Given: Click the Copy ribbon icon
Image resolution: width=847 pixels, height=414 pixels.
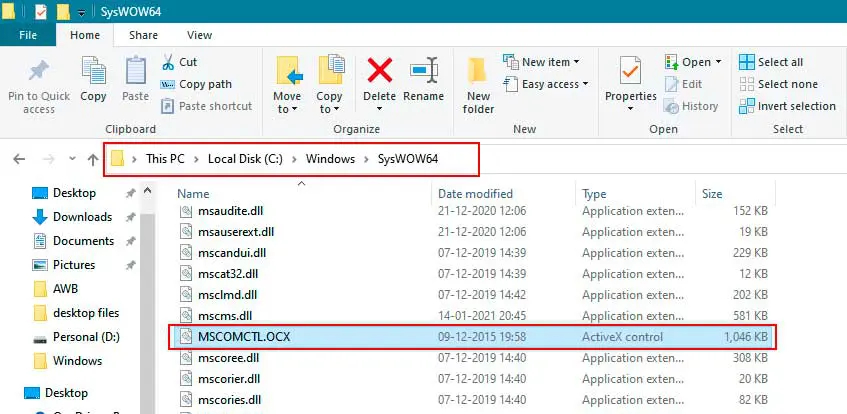Looking at the screenshot, I should pyautogui.click(x=93, y=71).
